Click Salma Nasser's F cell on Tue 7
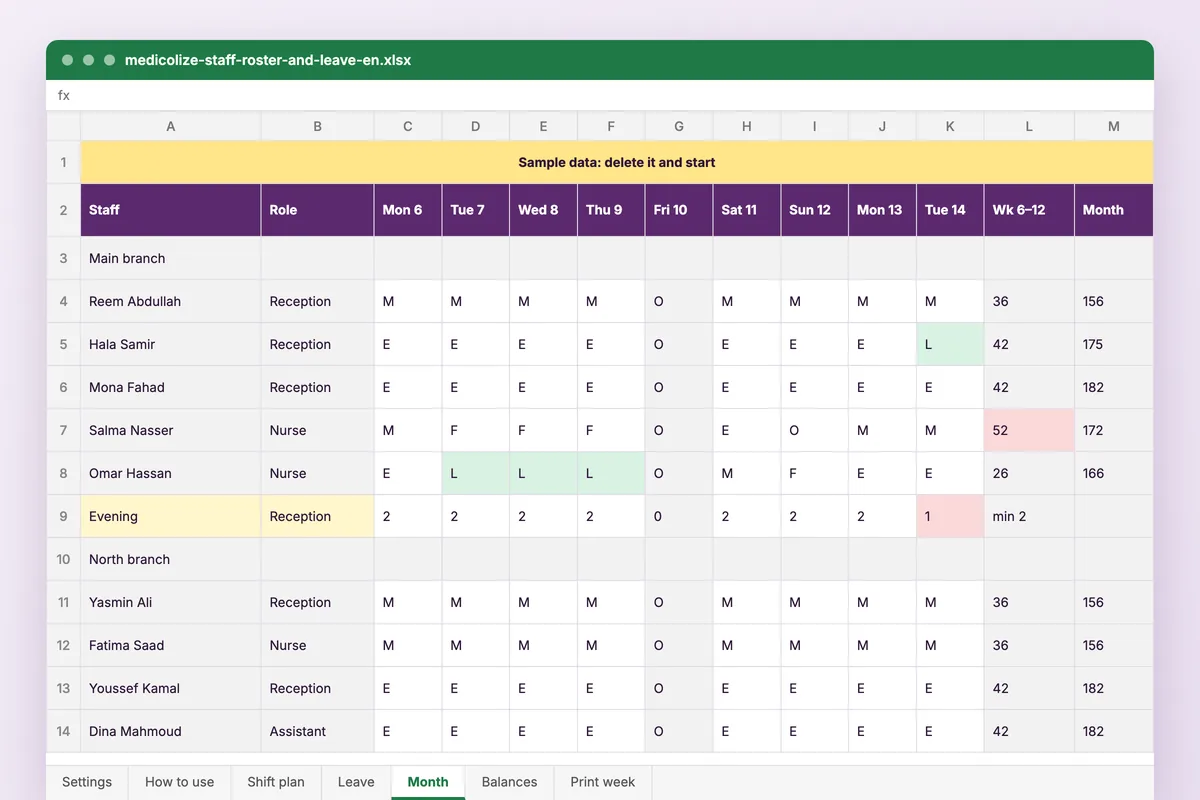 tap(475, 430)
